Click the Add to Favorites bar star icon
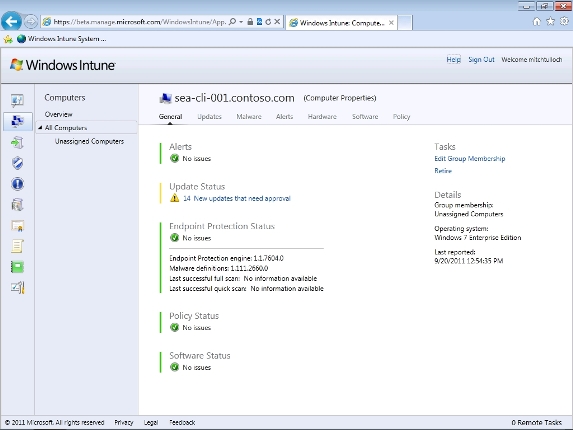The width and height of the screenshot is (573, 430). coord(8,39)
